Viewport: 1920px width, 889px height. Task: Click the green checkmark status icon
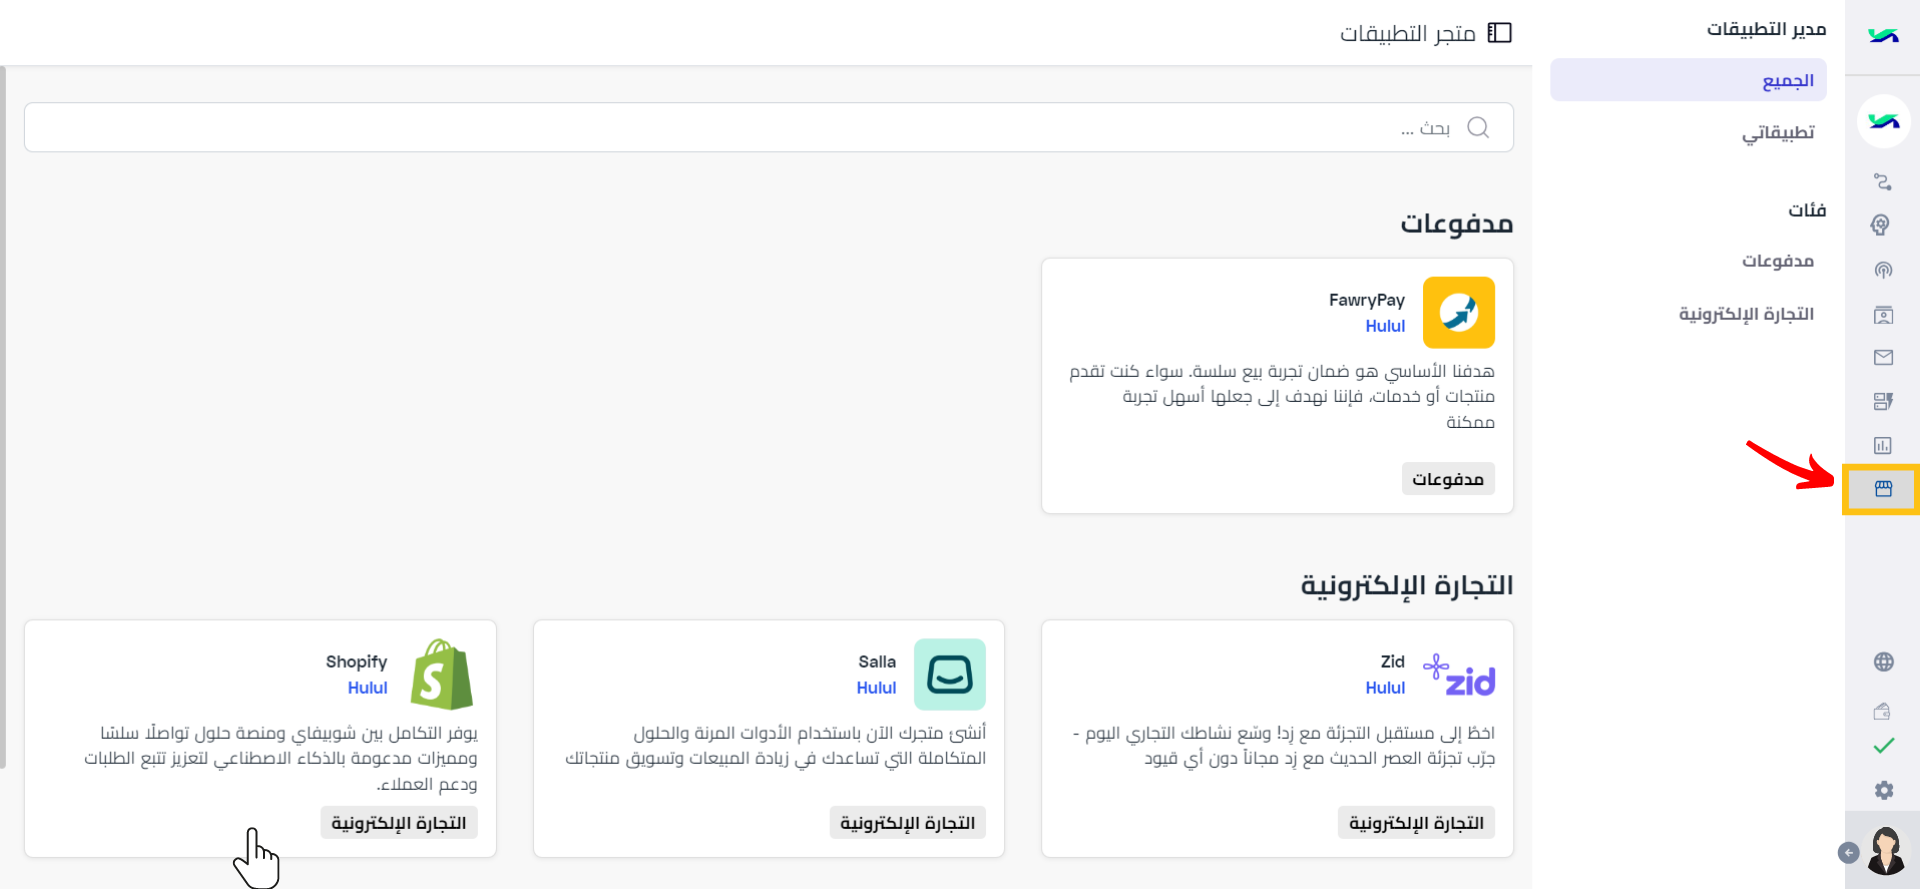[1884, 746]
